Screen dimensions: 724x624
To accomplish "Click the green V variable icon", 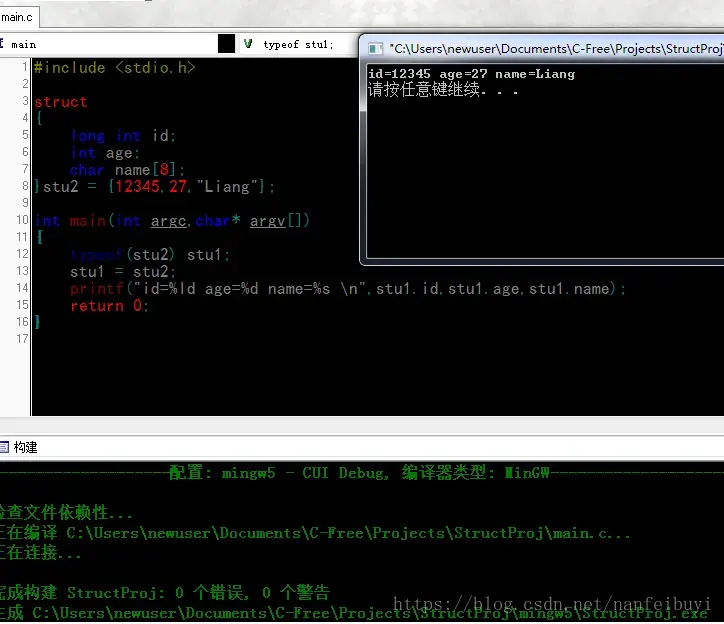I will pyautogui.click(x=248, y=44).
